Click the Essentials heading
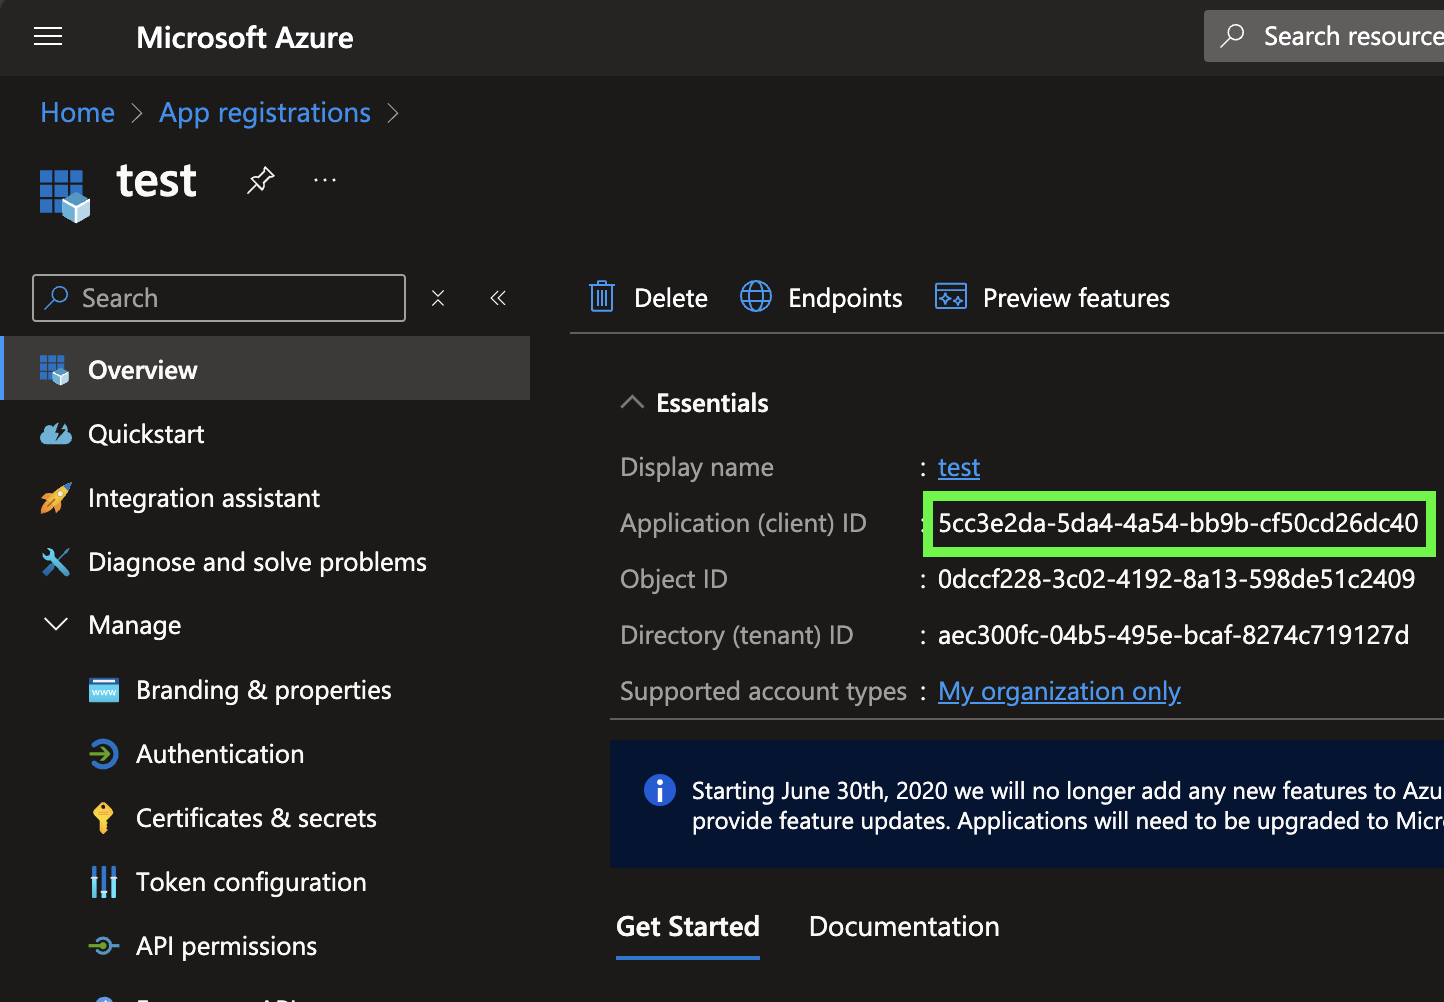1444x1002 pixels. [x=712, y=403]
